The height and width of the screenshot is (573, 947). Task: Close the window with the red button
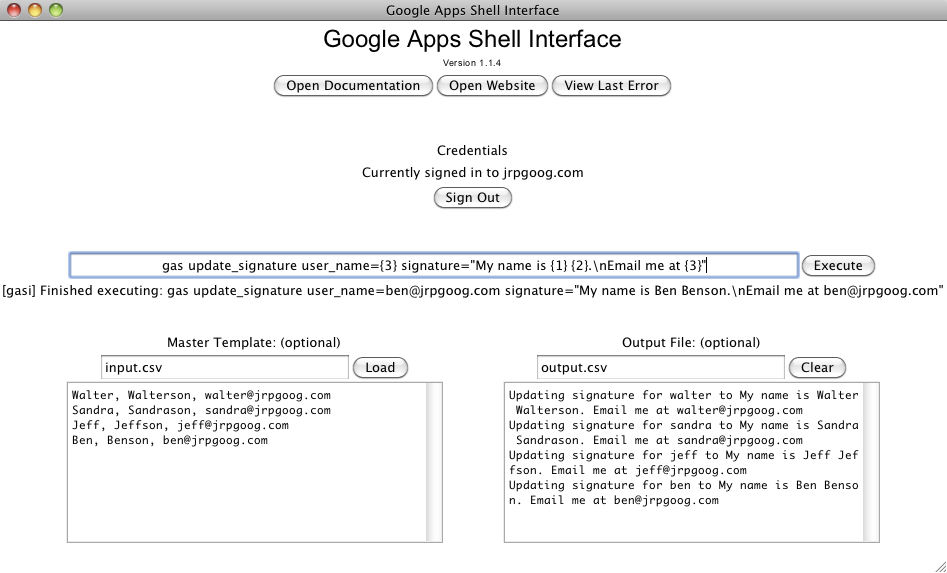click(13, 10)
